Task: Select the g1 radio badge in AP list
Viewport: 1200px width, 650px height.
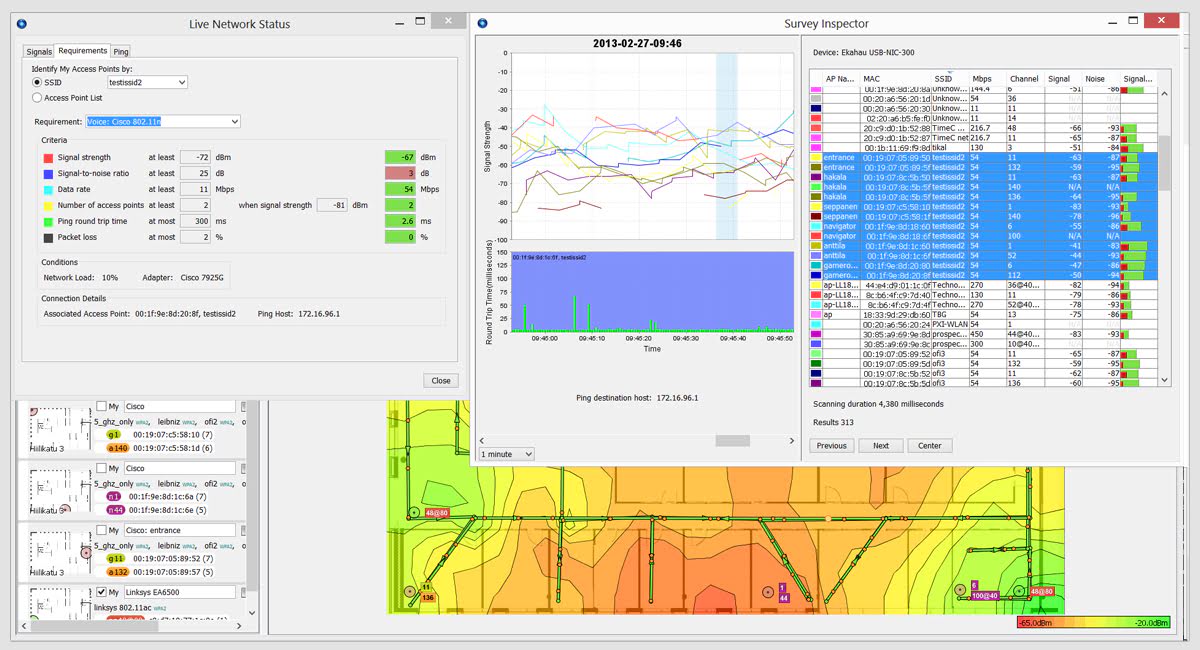Action: coord(114,436)
